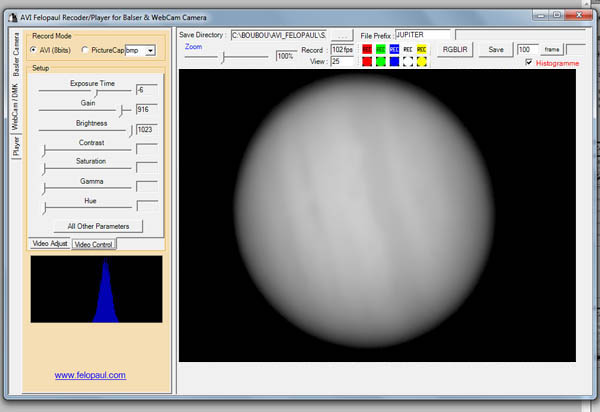Open the bmp picture format dropdown
Image resolution: width=600 pixels, height=412 pixels.
pyautogui.click(x=150, y=50)
